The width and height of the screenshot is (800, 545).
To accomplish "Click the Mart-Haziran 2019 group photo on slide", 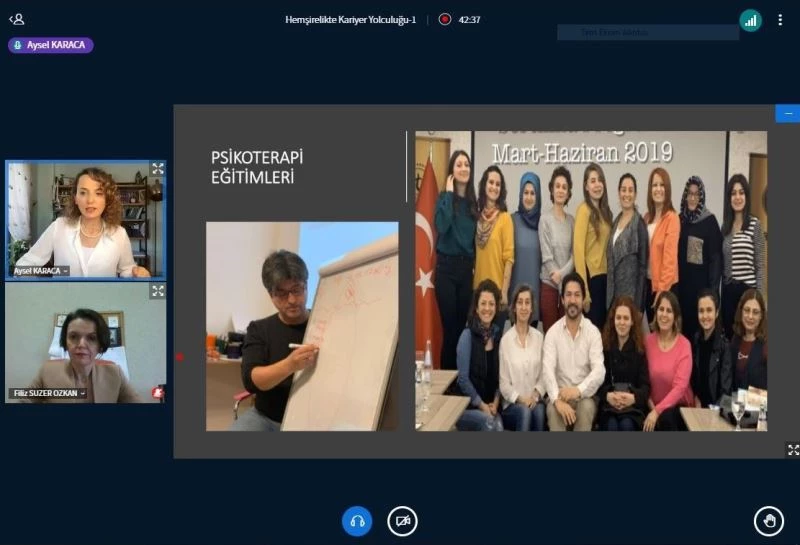I will tap(590, 280).
